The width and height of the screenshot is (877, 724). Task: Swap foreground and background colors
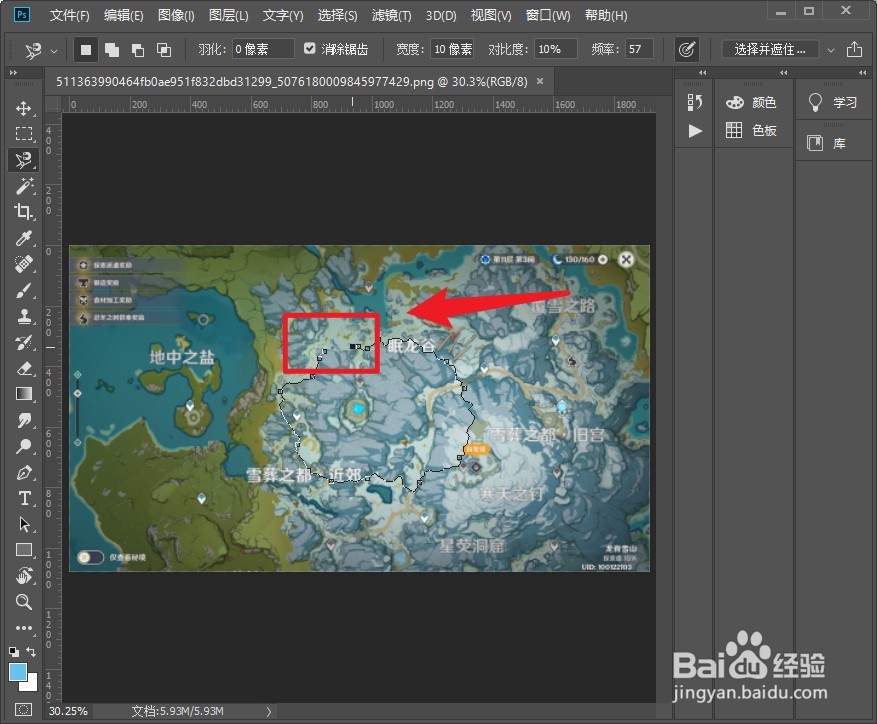31,651
